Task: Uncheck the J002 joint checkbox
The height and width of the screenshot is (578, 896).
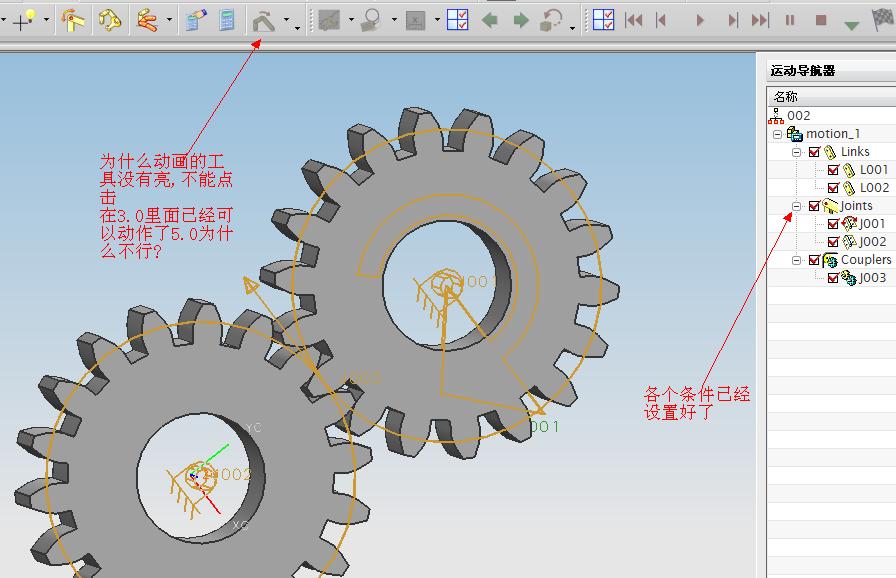Action: coord(833,242)
